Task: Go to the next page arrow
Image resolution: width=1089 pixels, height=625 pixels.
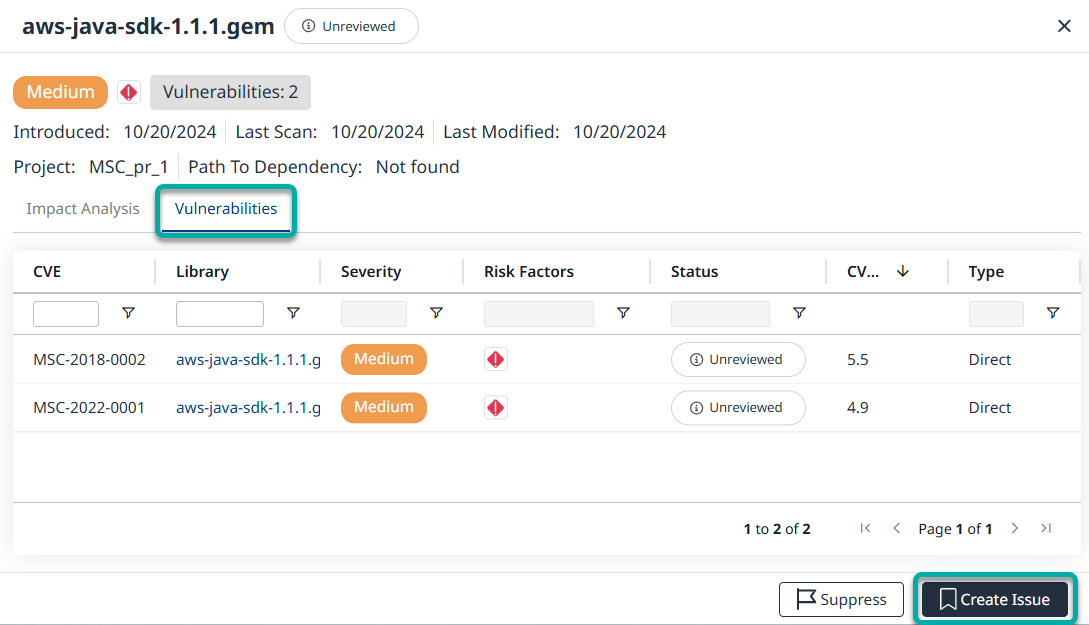Action: 1015,528
